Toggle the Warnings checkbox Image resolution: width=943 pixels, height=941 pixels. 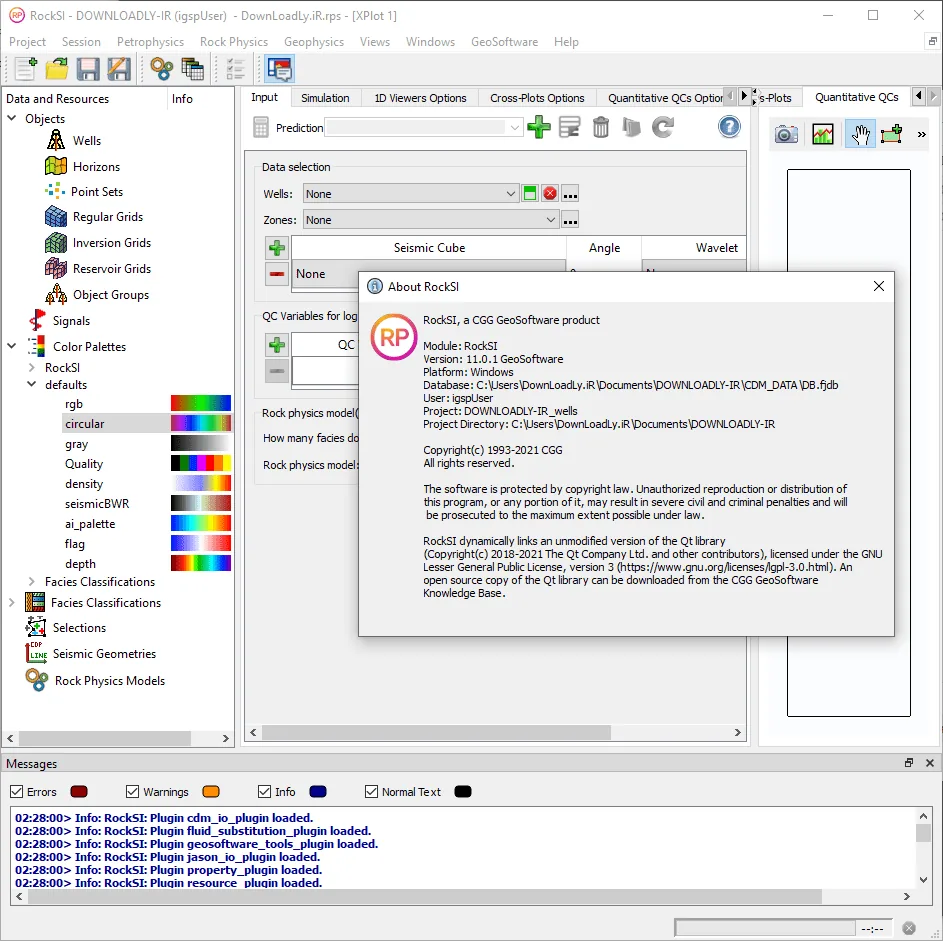click(132, 792)
